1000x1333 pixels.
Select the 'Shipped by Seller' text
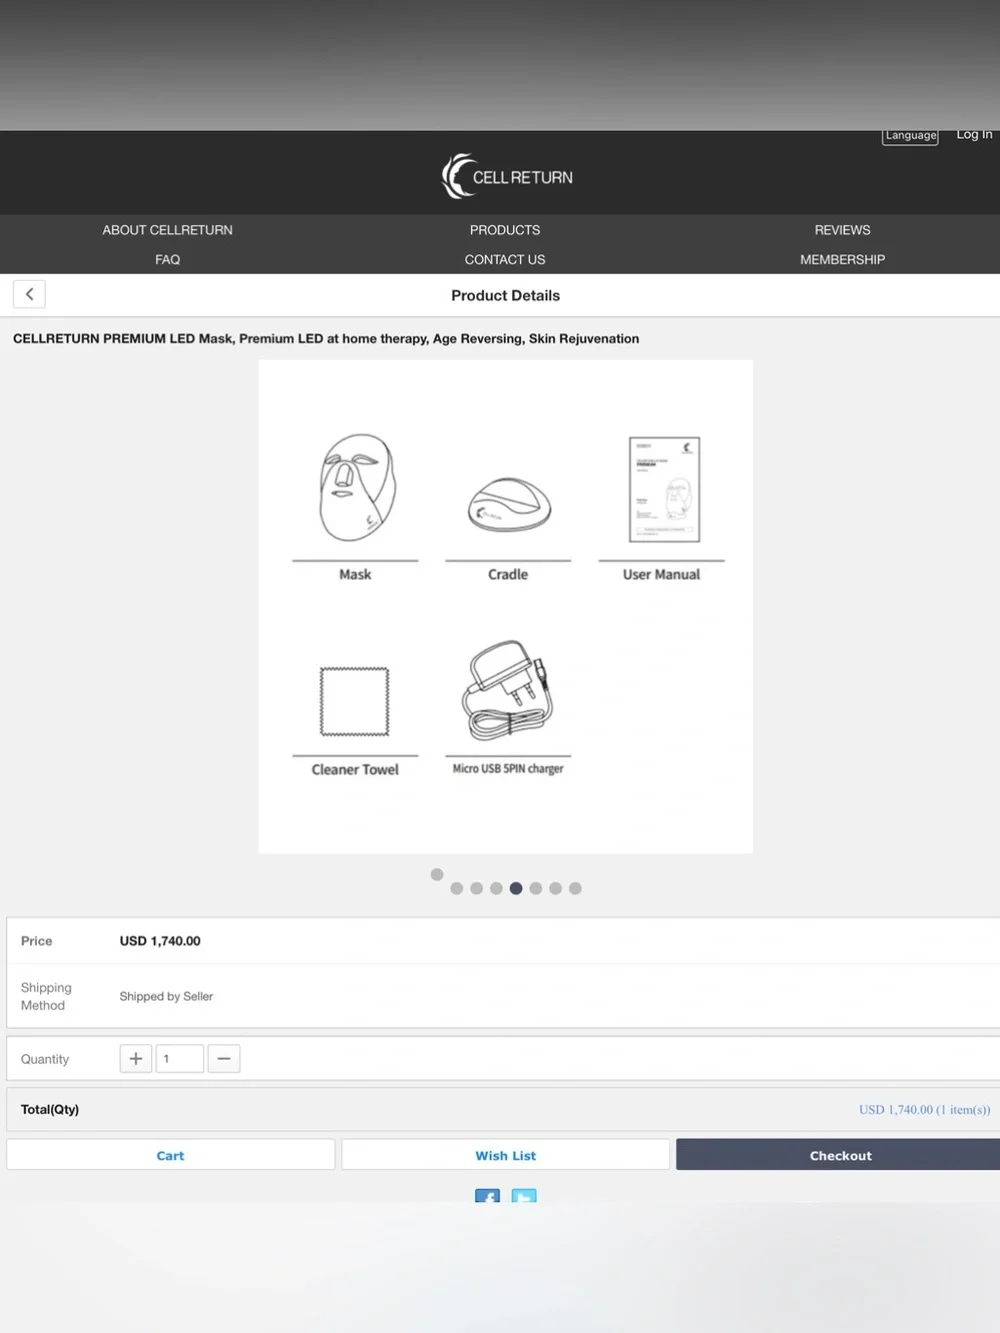tap(166, 996)
